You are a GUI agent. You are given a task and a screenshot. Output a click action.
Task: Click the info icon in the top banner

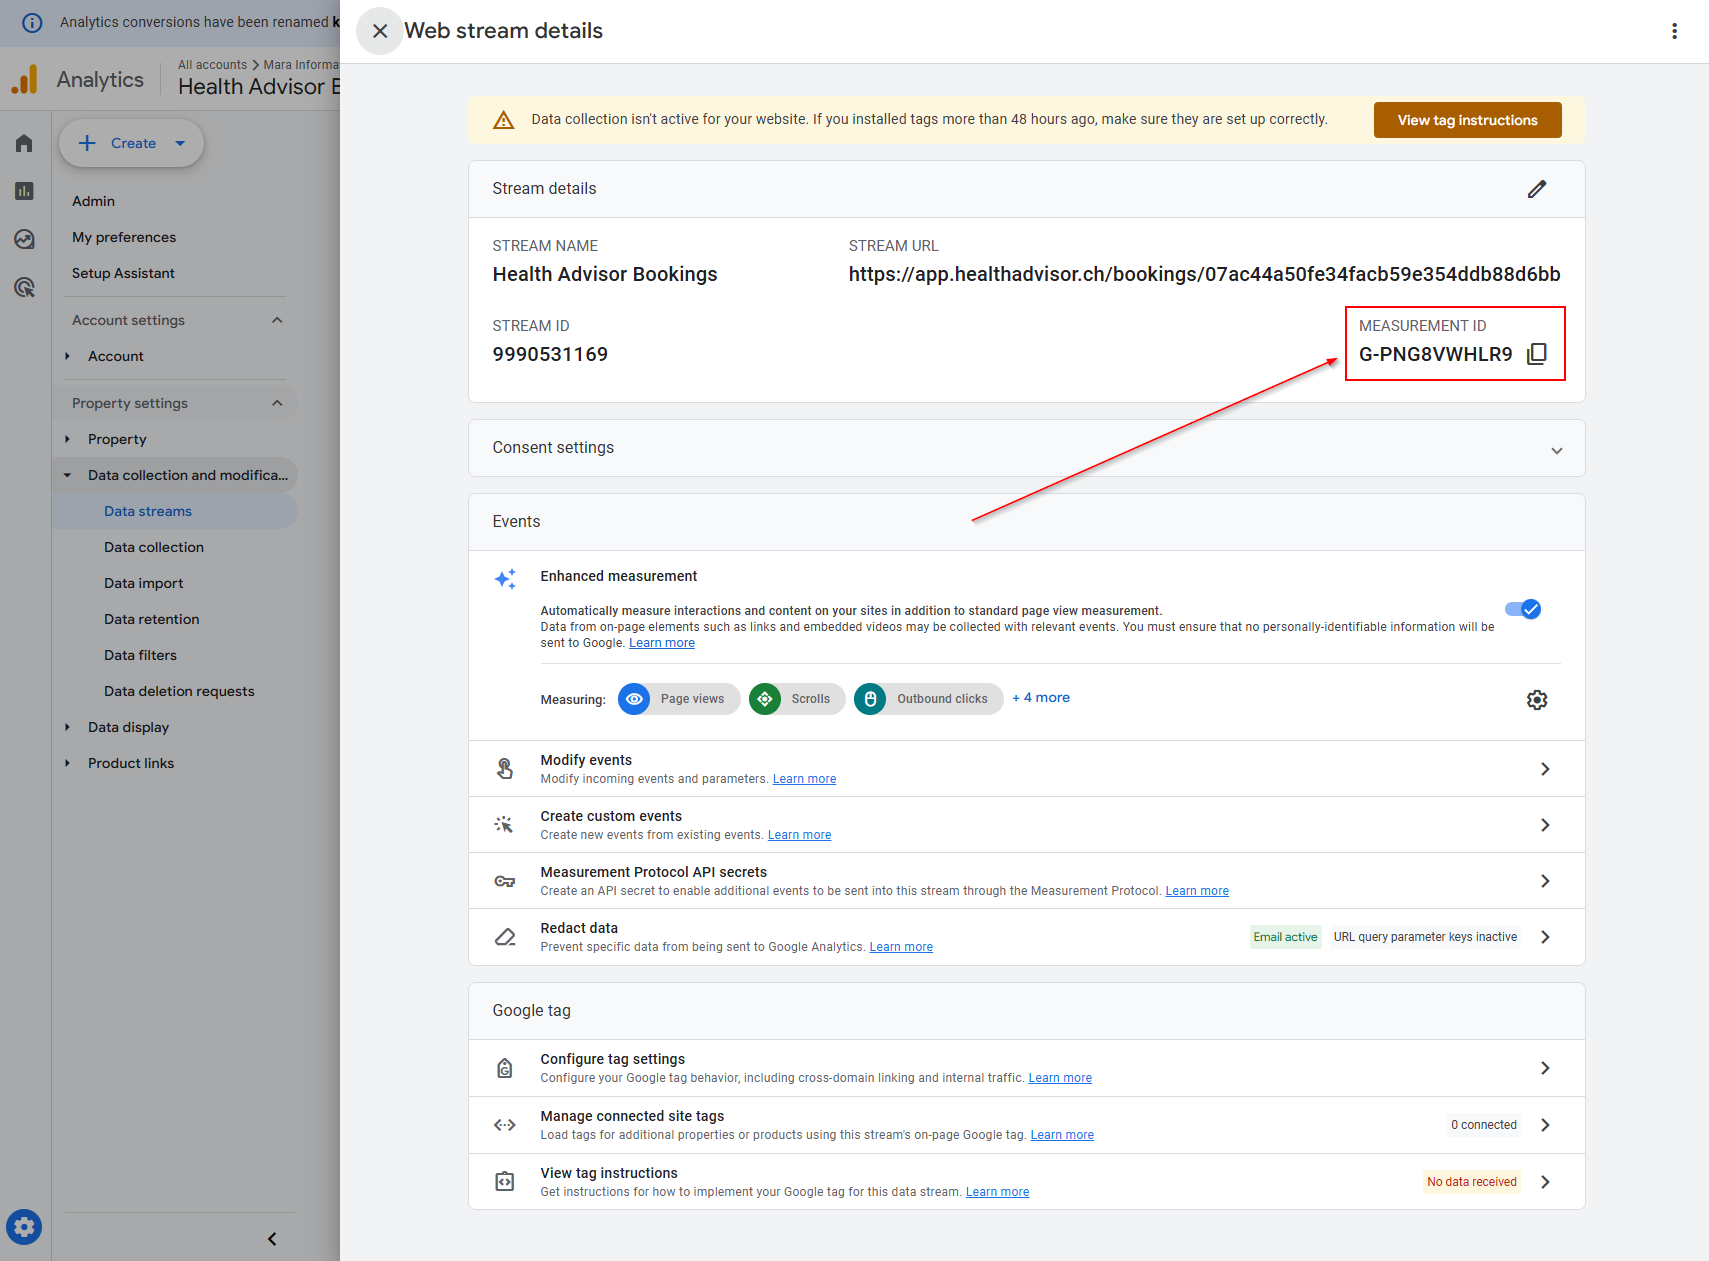[32, 22]
